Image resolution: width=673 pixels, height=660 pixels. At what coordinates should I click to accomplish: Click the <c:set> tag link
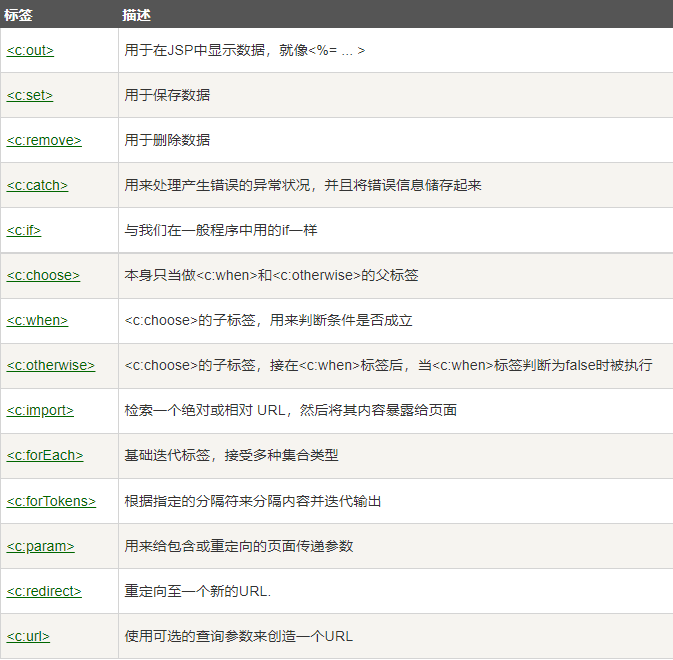click(30, 95)
